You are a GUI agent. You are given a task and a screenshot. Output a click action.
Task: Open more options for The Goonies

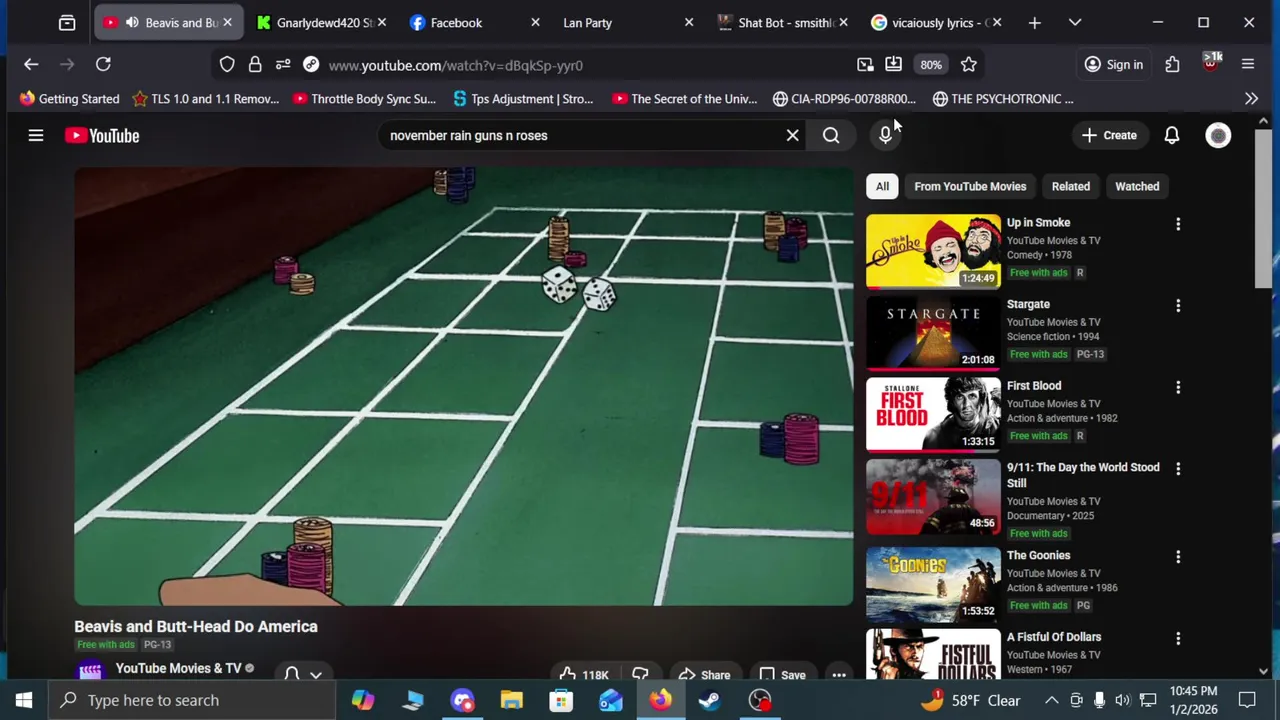[x=1178, y=556]
